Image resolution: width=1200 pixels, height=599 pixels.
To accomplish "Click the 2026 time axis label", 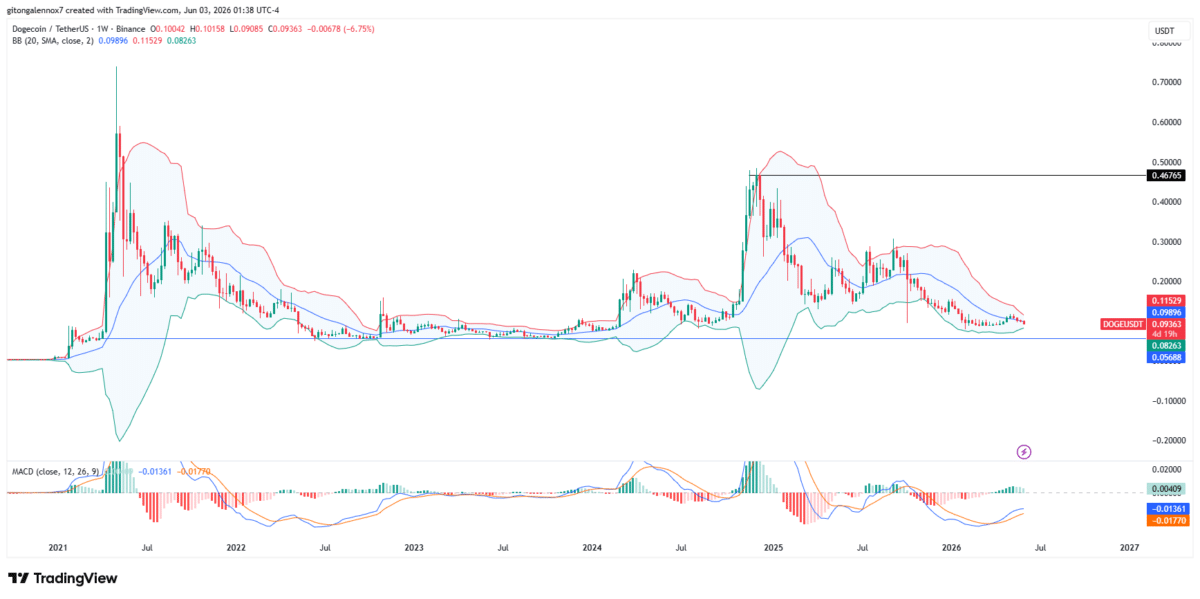I will (x=951, y=547).
